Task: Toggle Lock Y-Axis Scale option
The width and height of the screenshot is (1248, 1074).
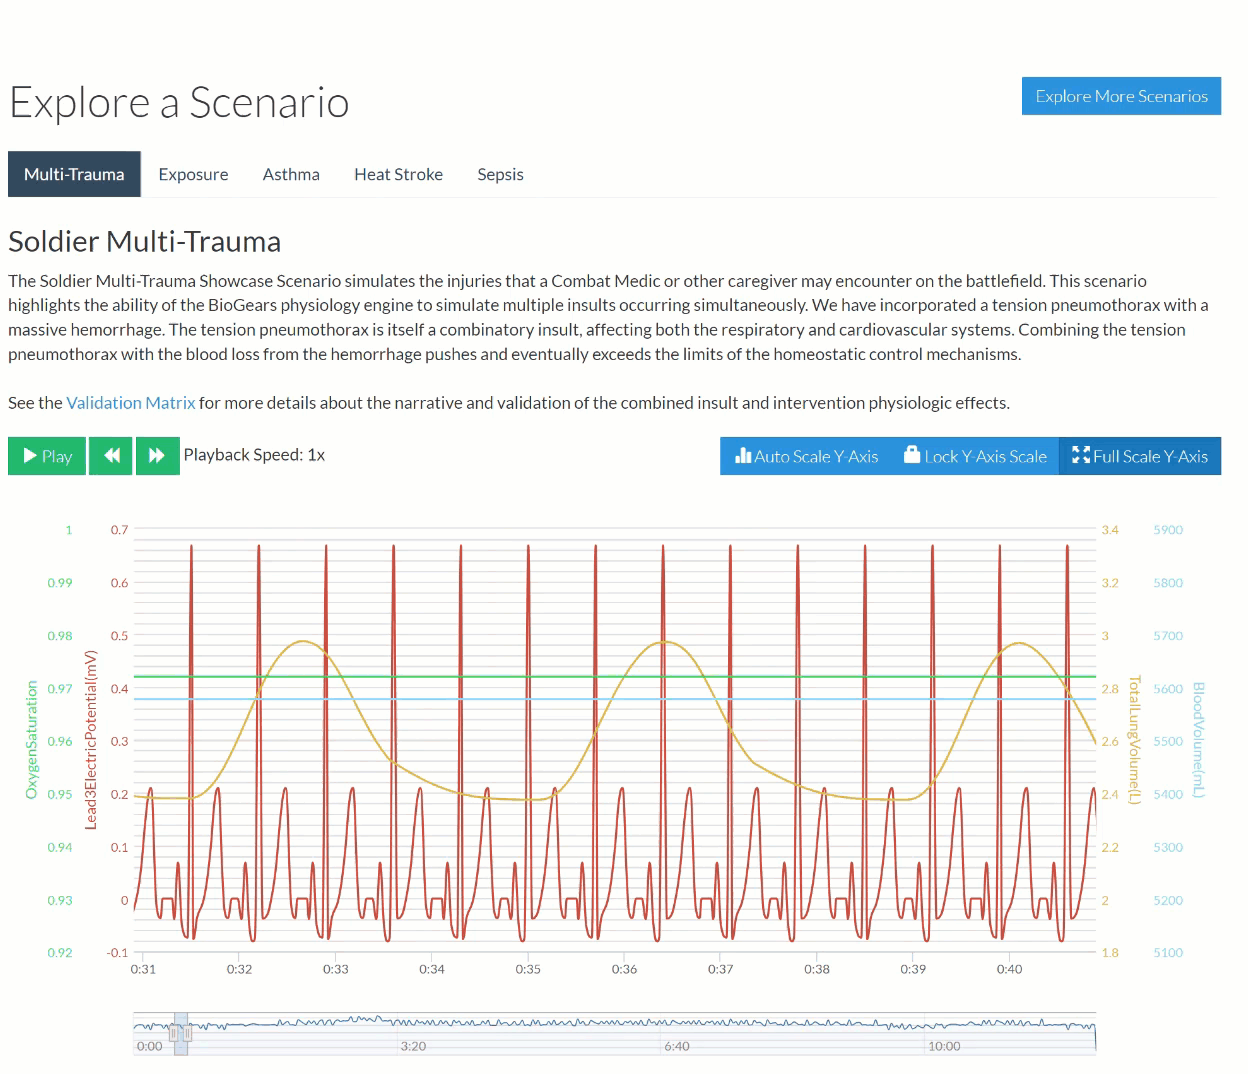Action: point(975,456)
